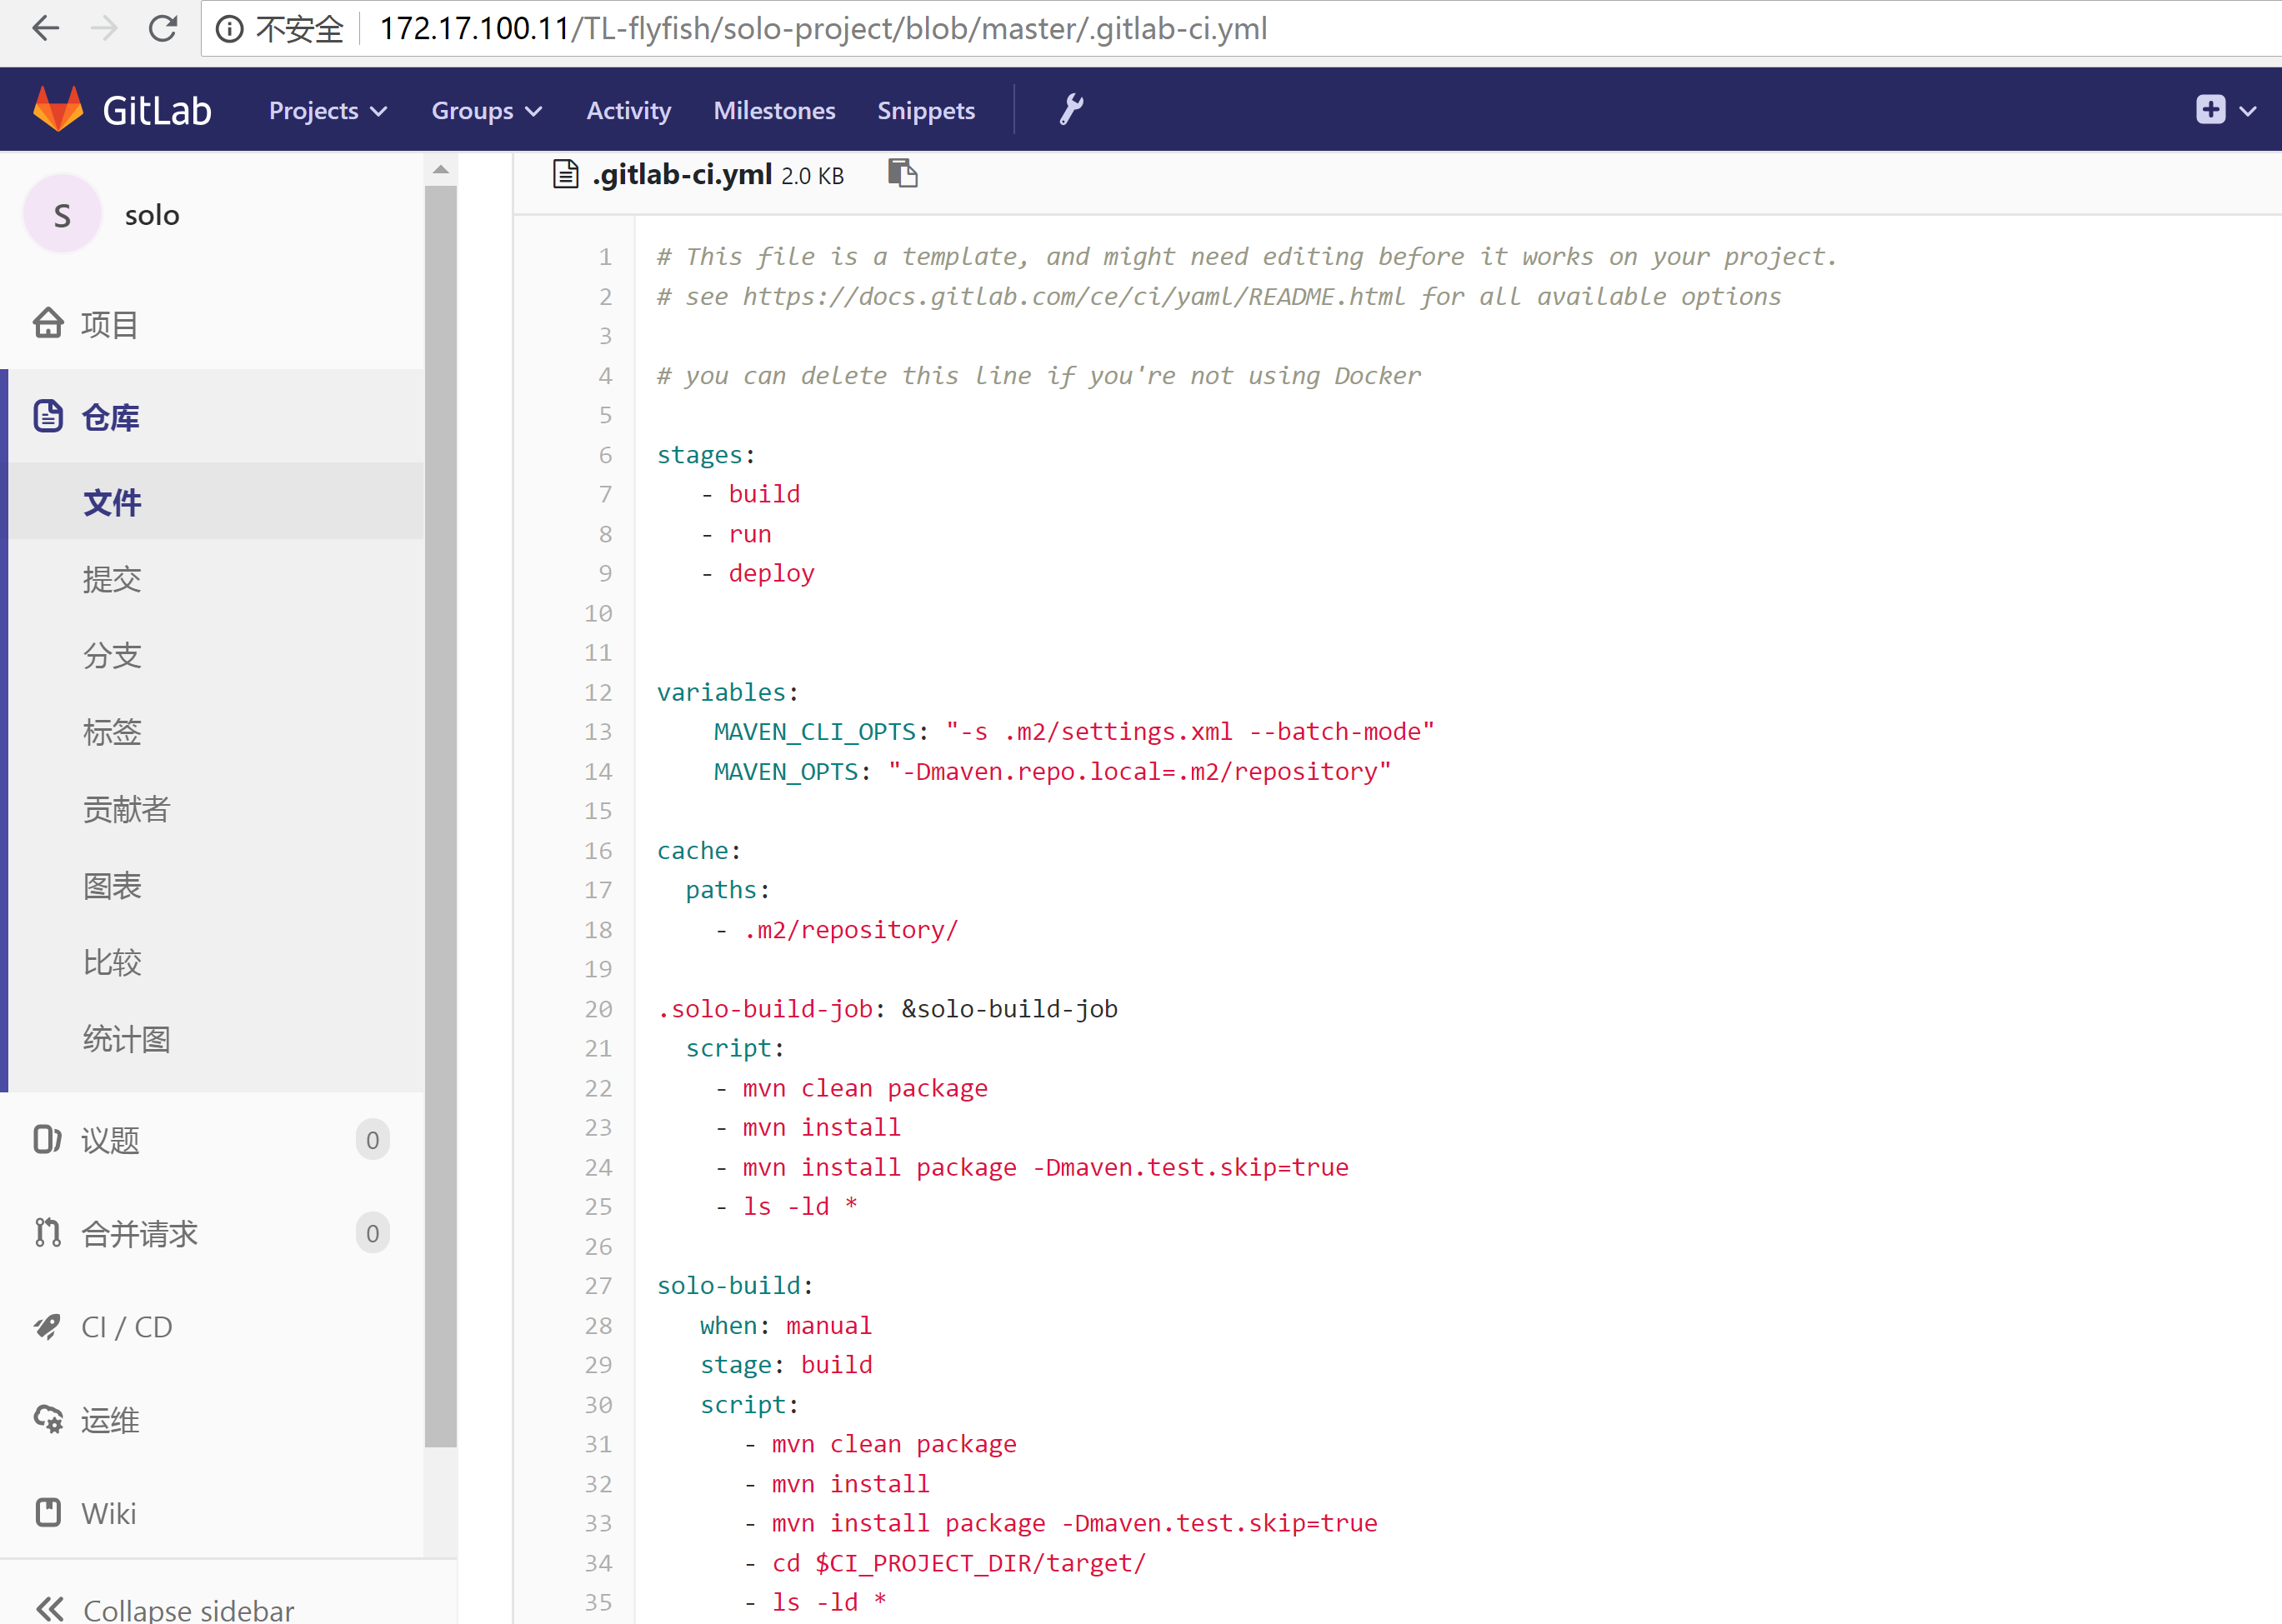
Task: Expand the Projects dropdown
Action: pos(327,110)
